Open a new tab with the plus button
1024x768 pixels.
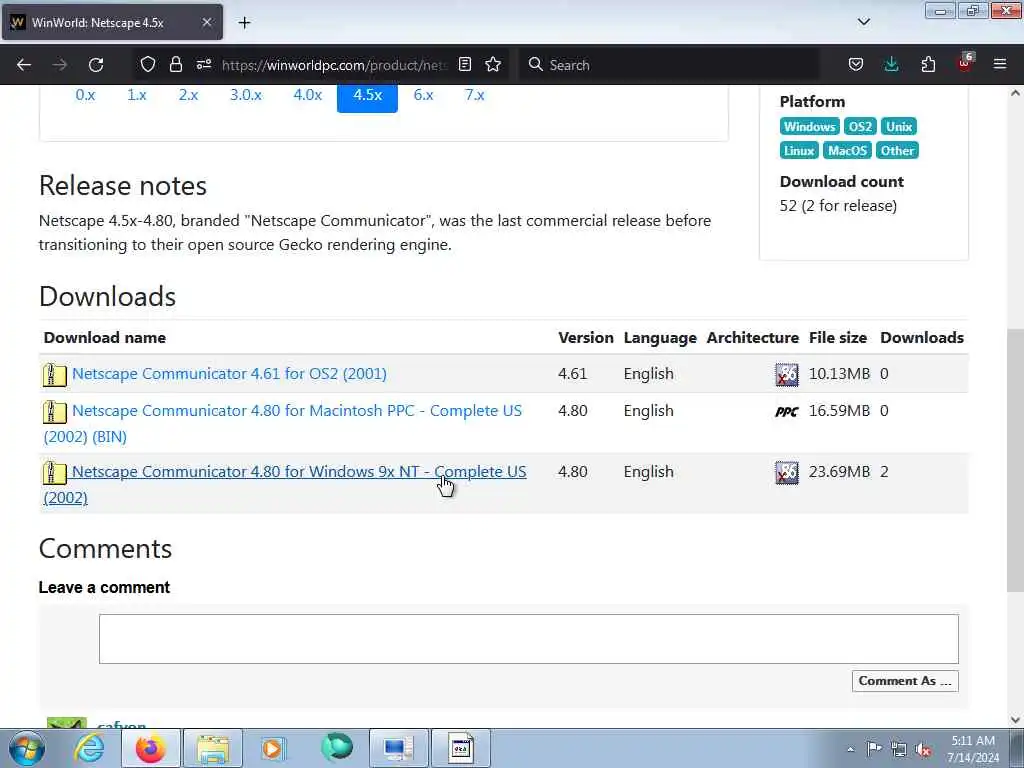click(x=244, y=23)
